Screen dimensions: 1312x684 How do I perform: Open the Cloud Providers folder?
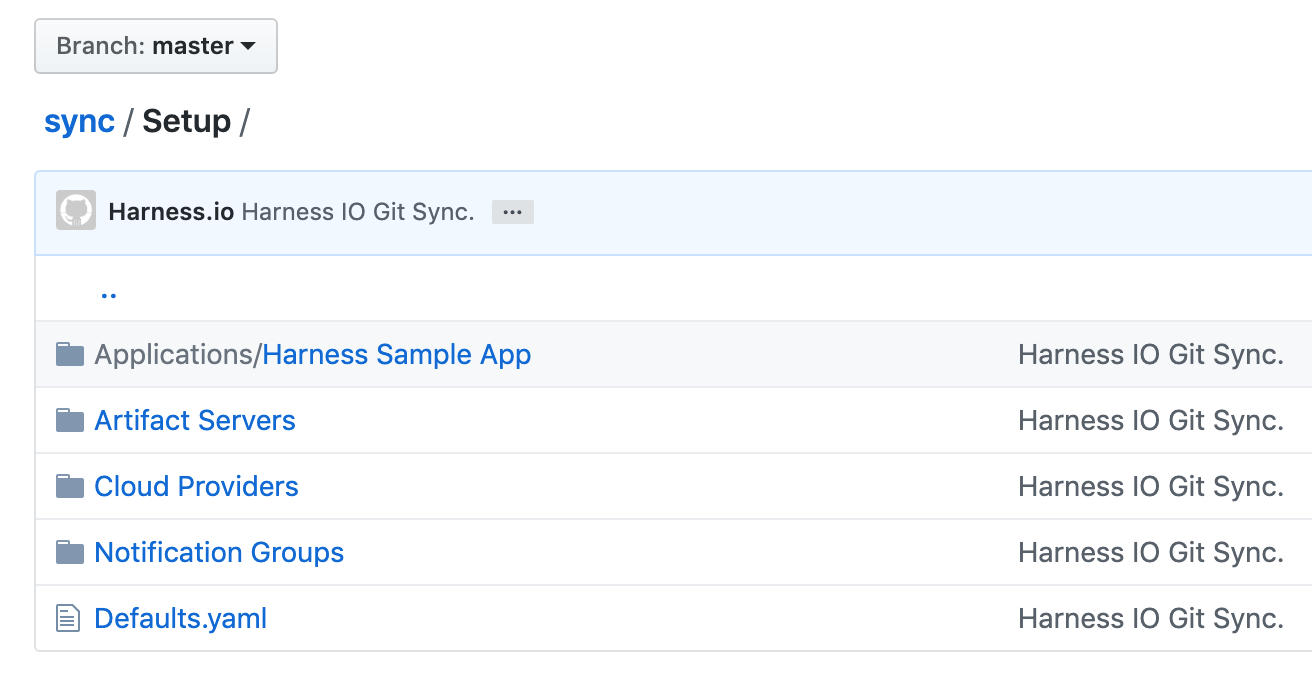click(x=196, y=486)
